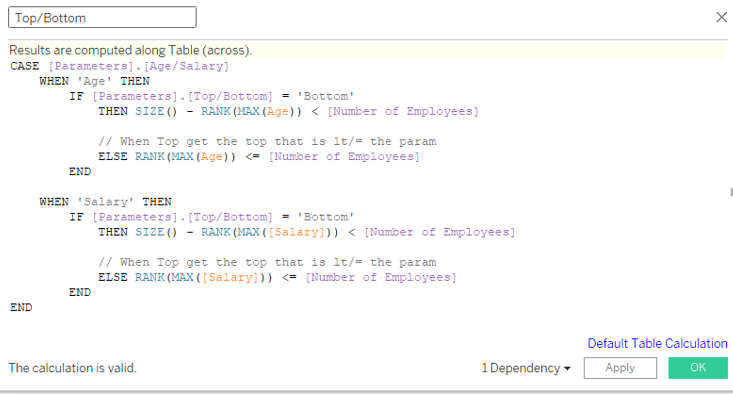The image size is (733, 394).
Task: Click the second '// When Top get the top' comment
Action: click(267, 262)
